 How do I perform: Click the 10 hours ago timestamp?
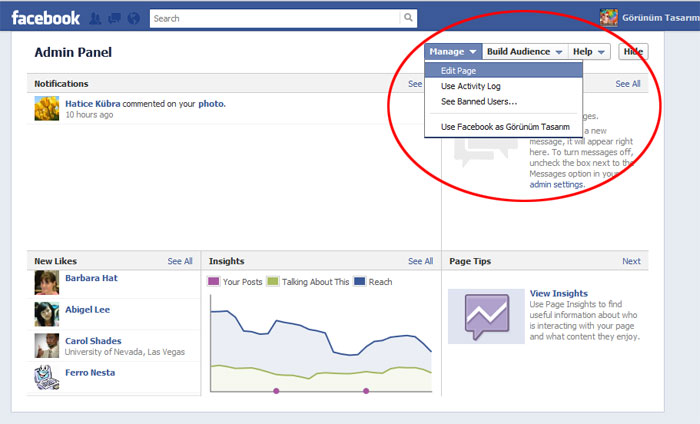[x=89, y=115]
